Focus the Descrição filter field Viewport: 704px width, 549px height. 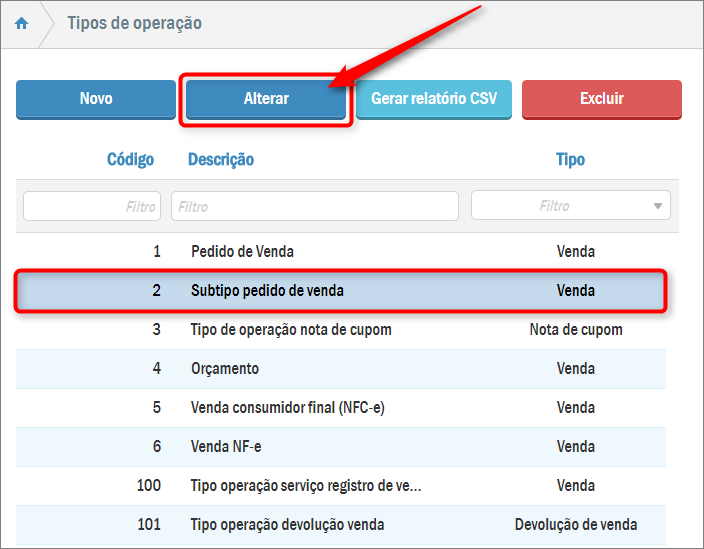[314, 206]
